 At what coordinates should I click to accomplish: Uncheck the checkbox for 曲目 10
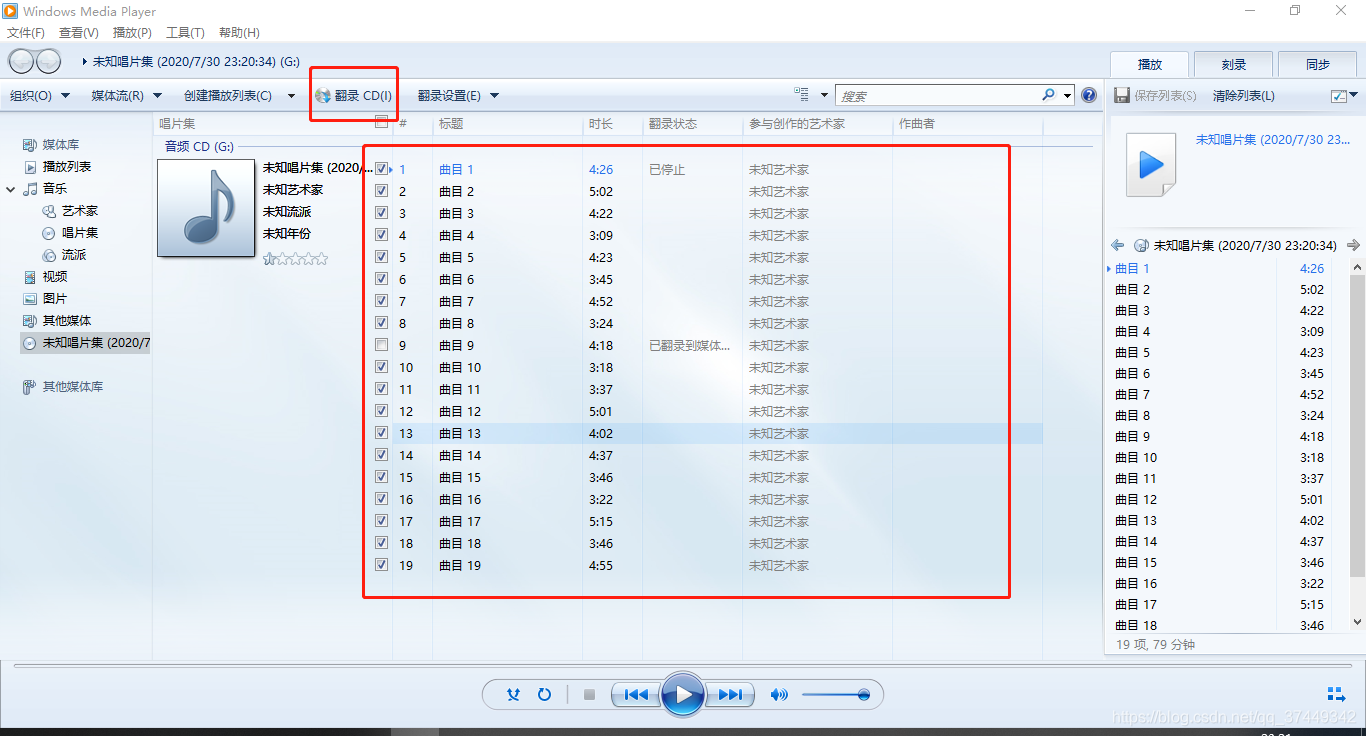coord(381,366)
